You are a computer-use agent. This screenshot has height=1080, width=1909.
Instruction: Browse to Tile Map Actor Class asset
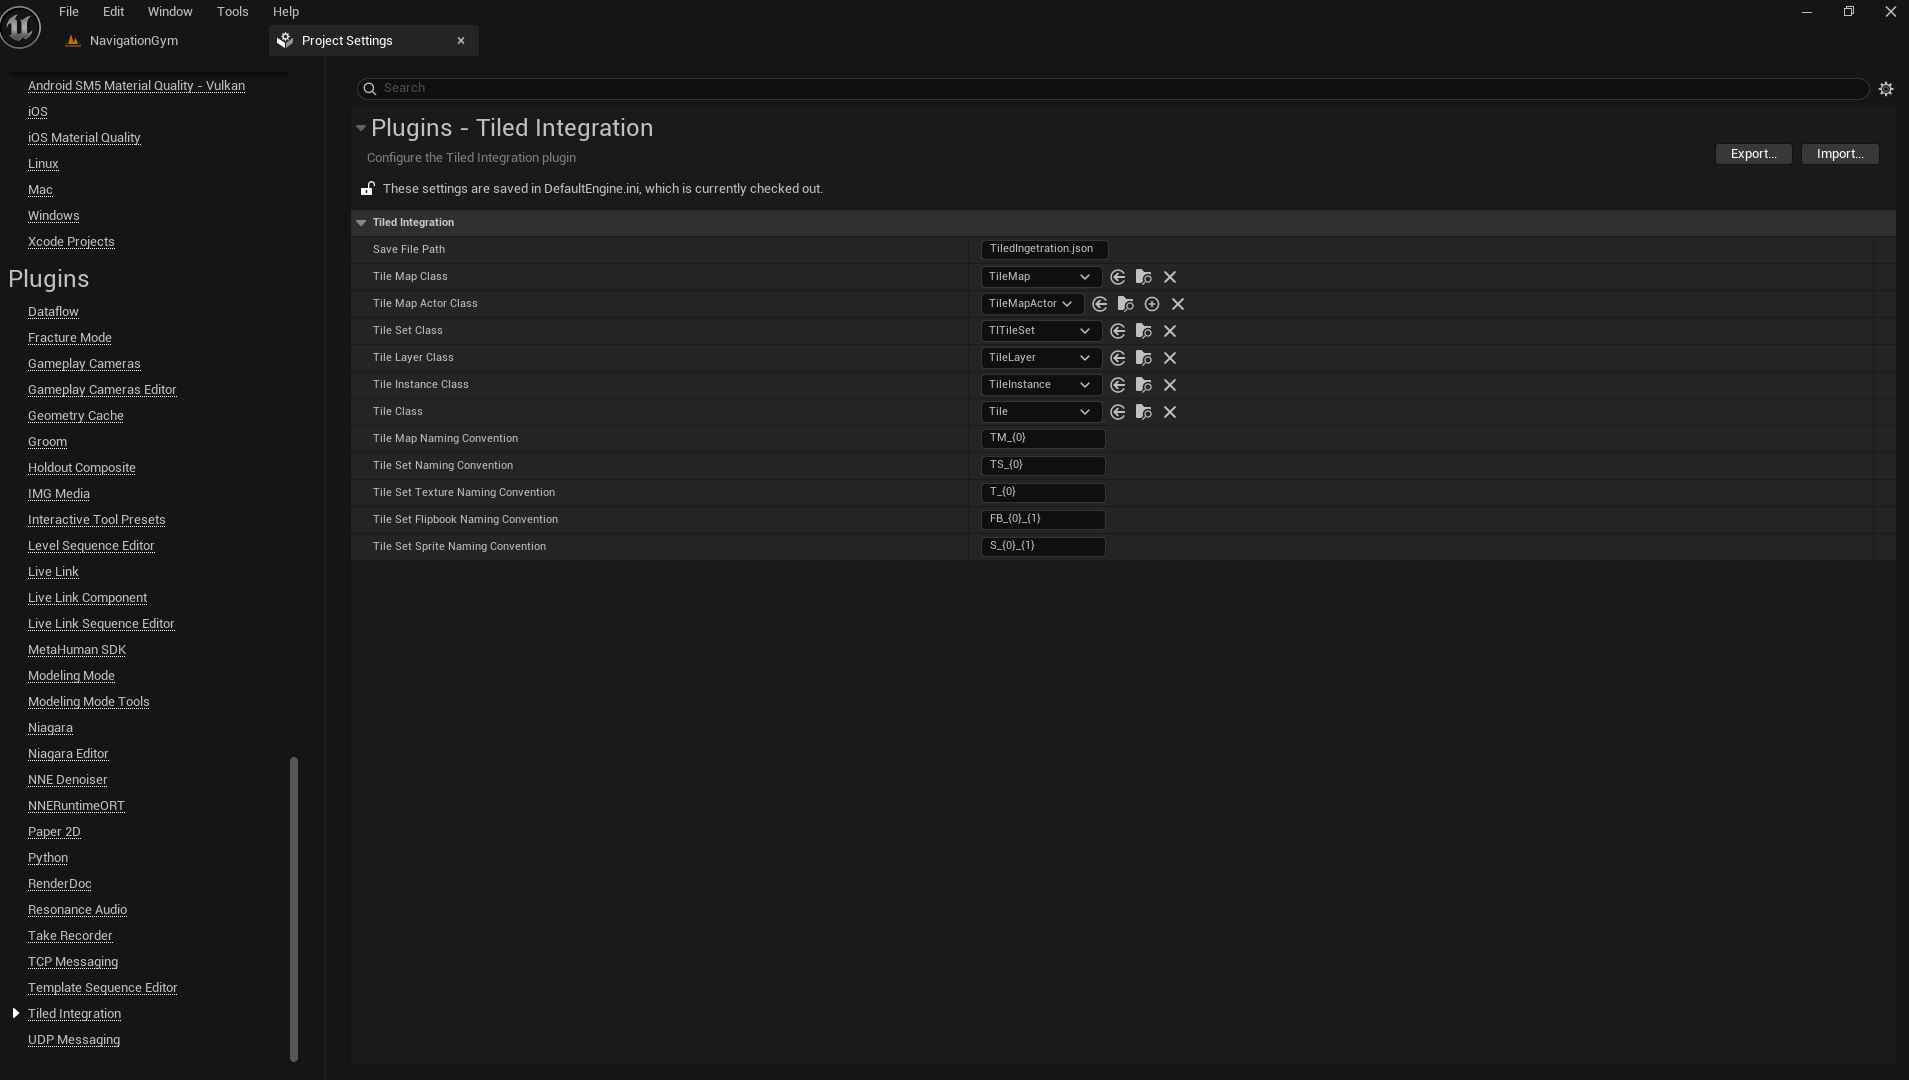1126,304
